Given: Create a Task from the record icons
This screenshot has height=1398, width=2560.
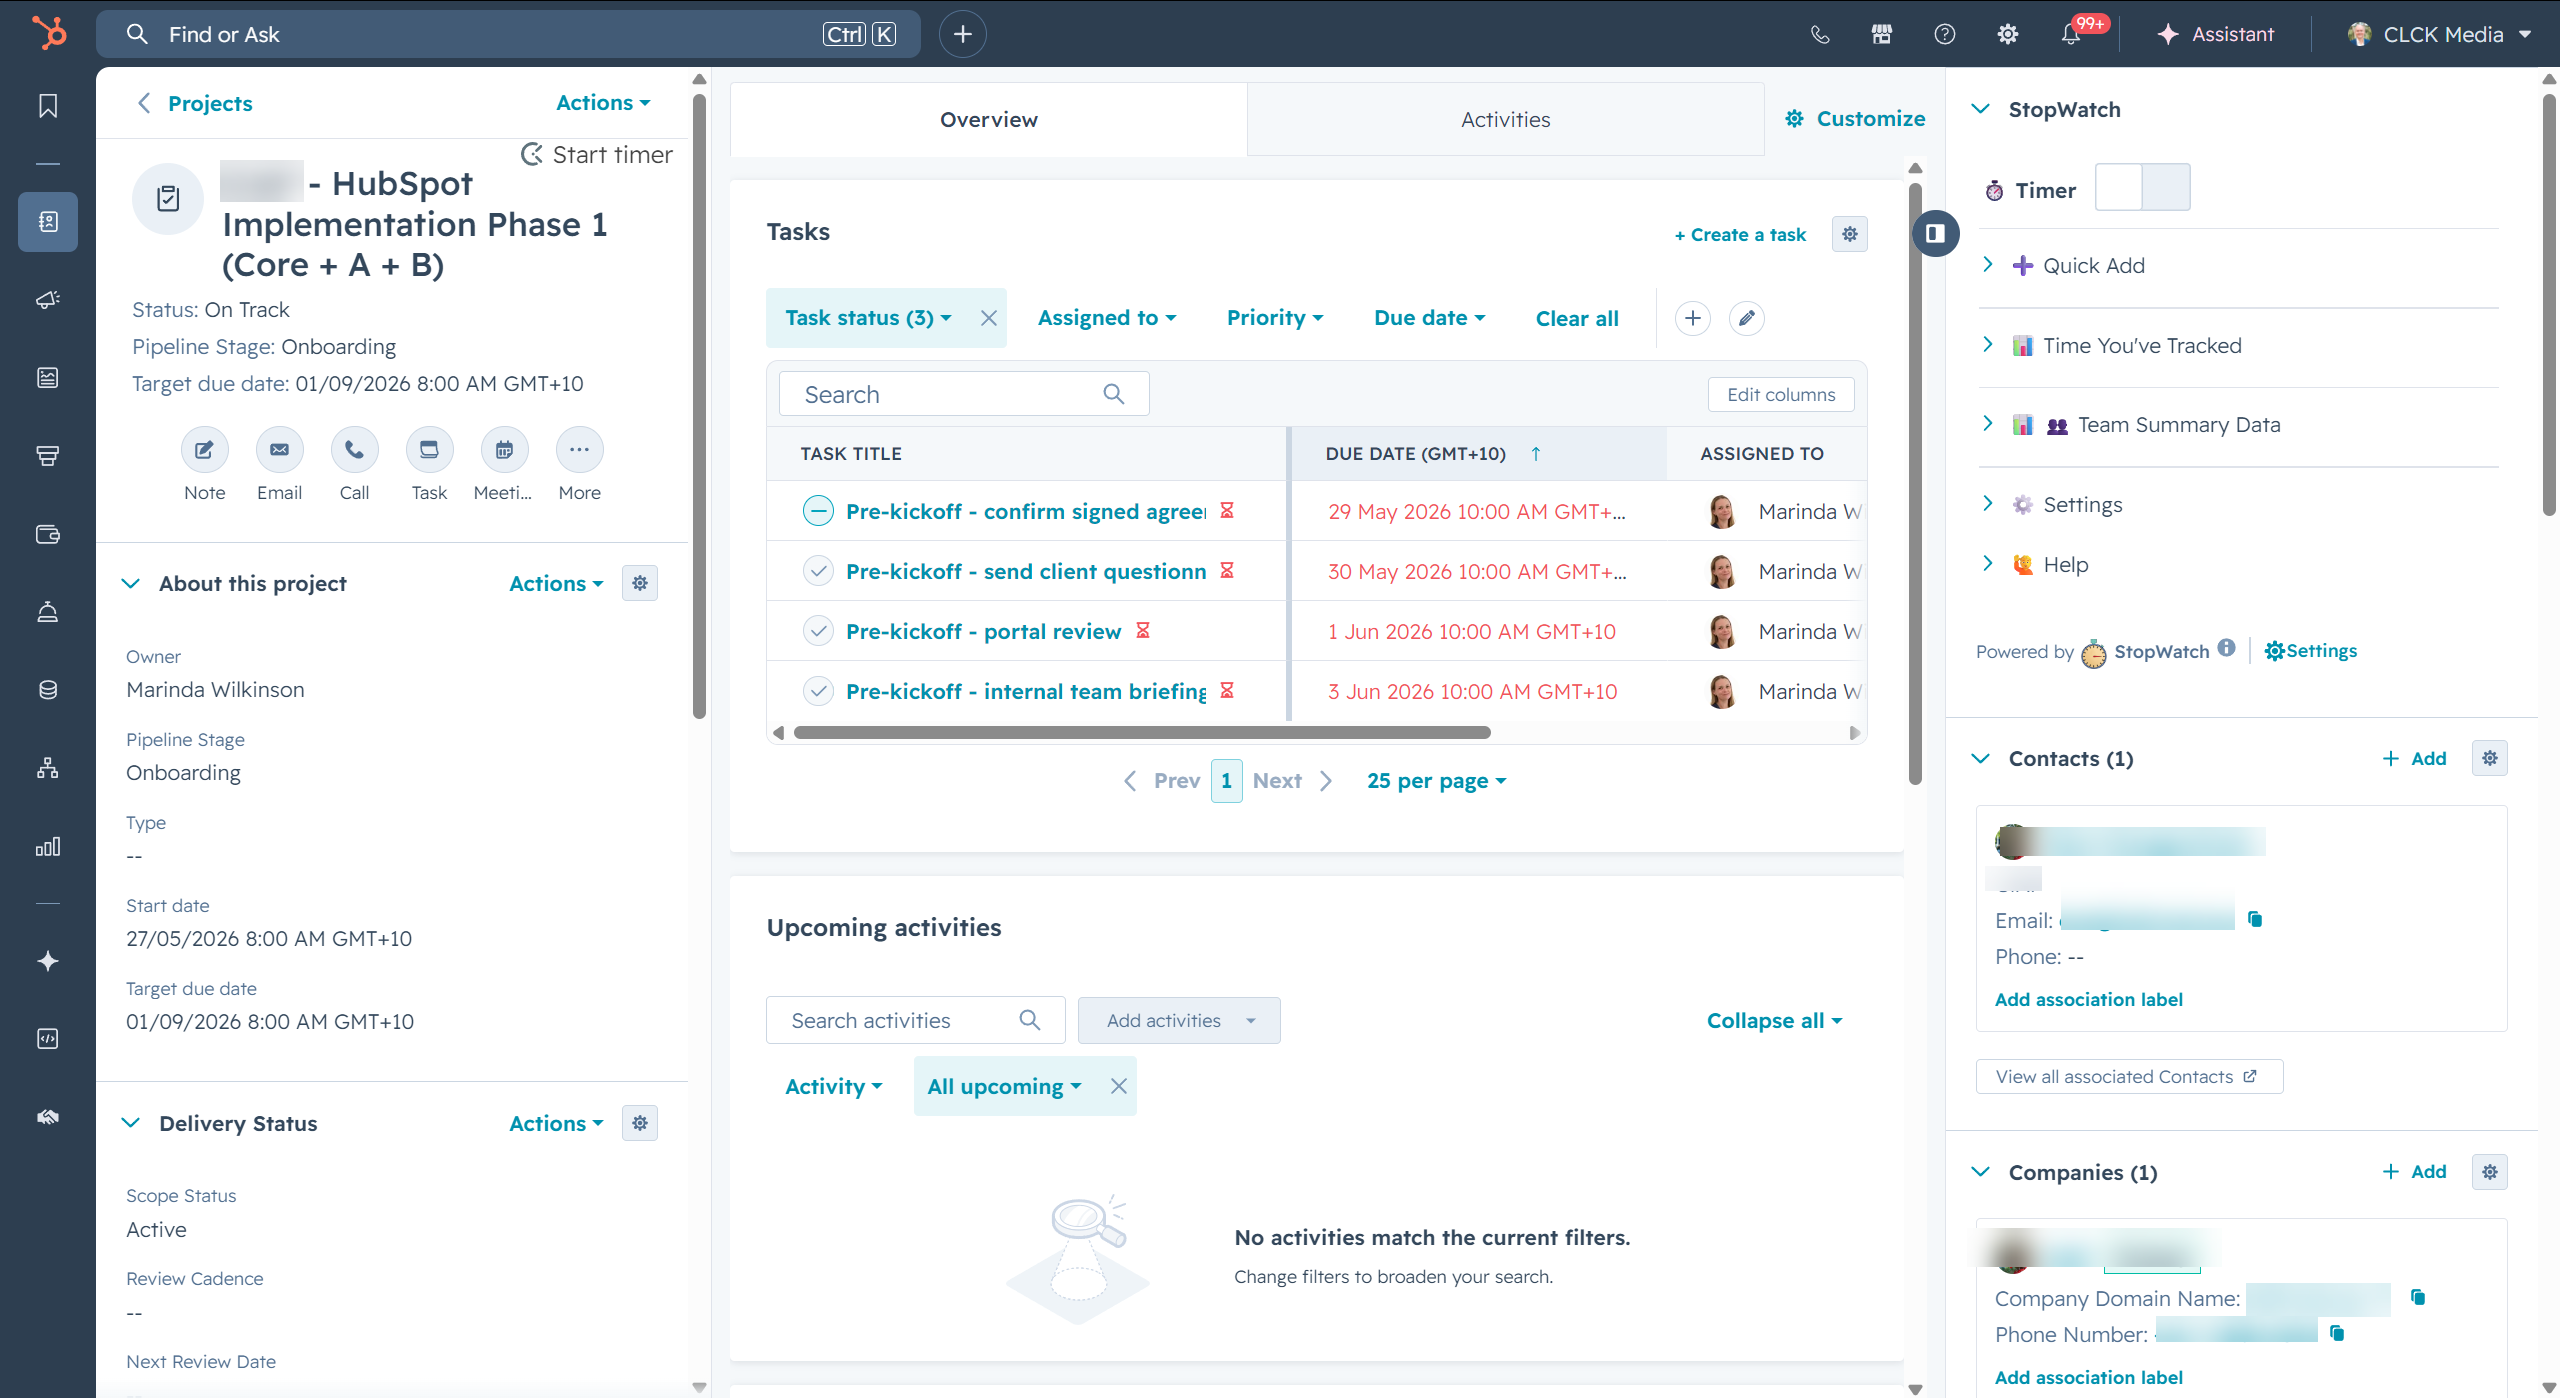Looking at the screenshot, I should pyautogui.click(x=429, y=450).
